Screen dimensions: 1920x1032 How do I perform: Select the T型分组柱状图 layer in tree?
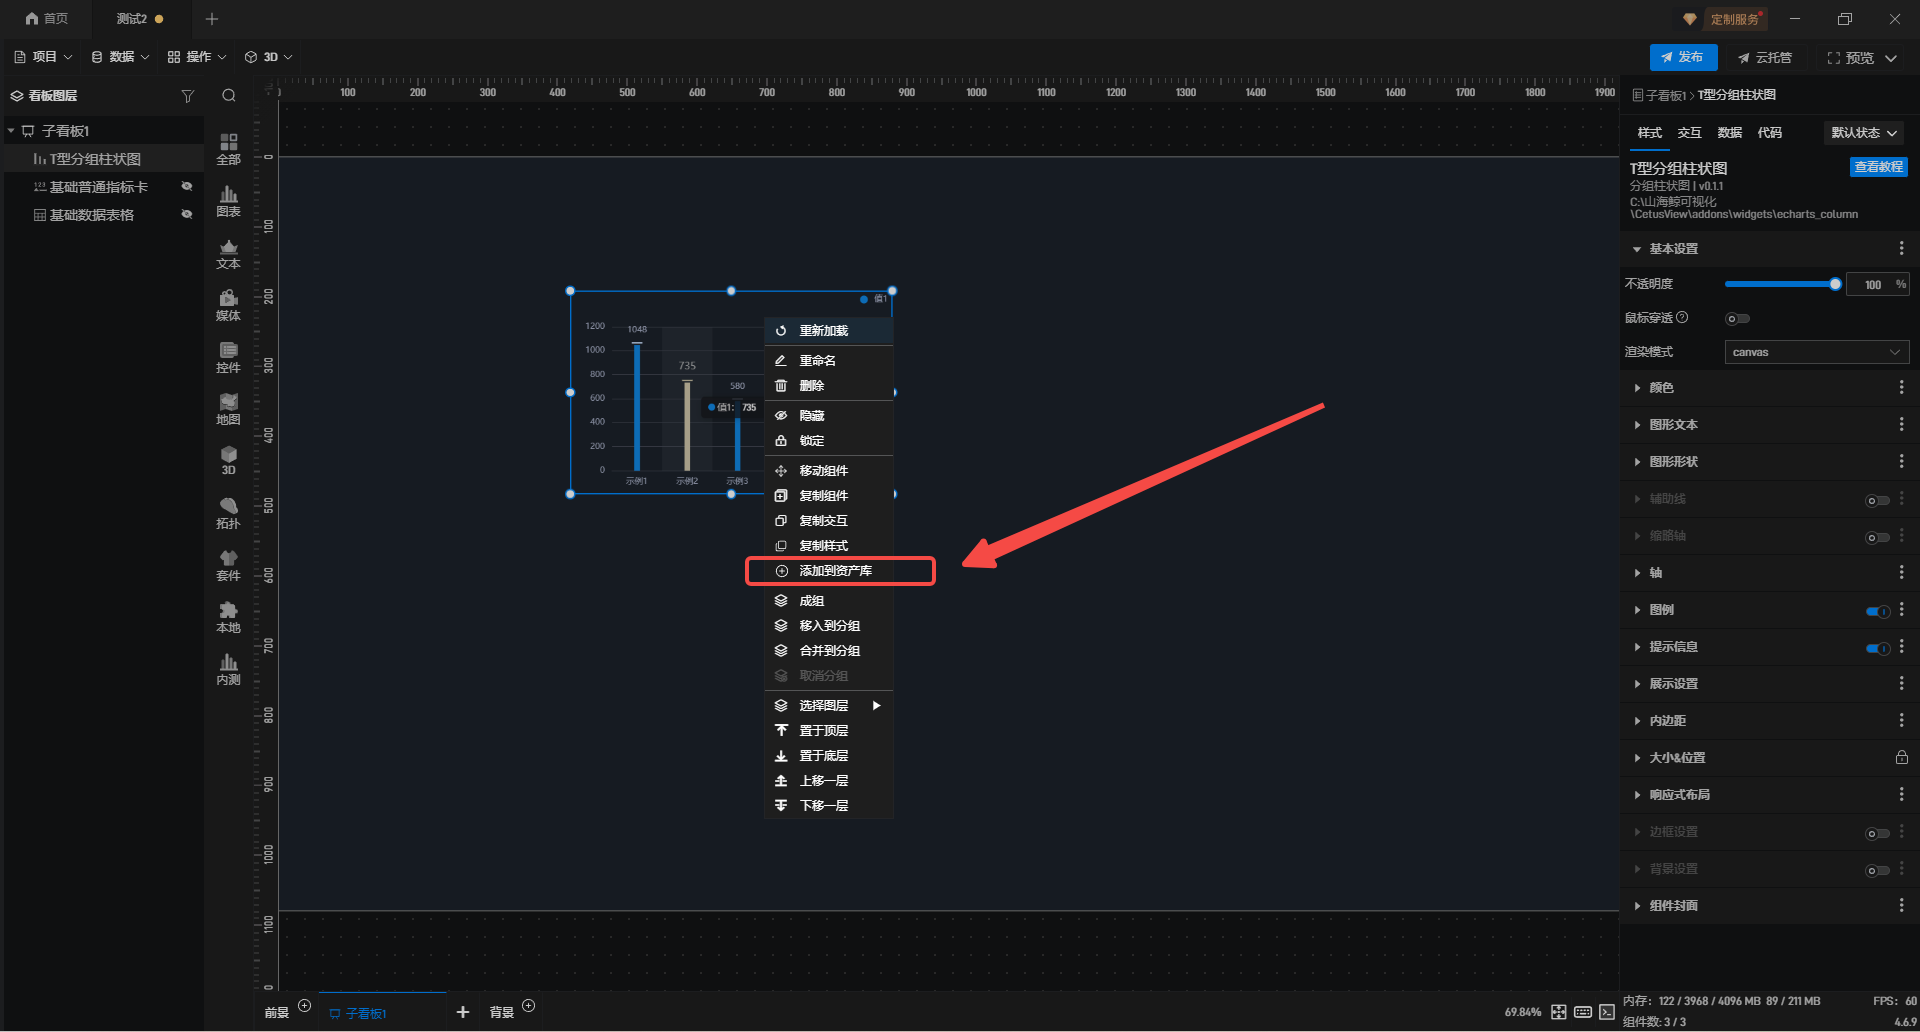[95, 159]
